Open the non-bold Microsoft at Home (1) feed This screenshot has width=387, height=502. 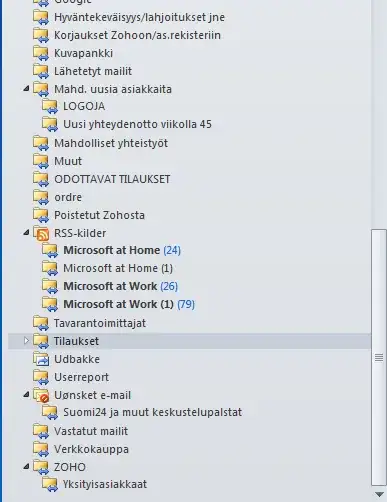tap(118, 268)
